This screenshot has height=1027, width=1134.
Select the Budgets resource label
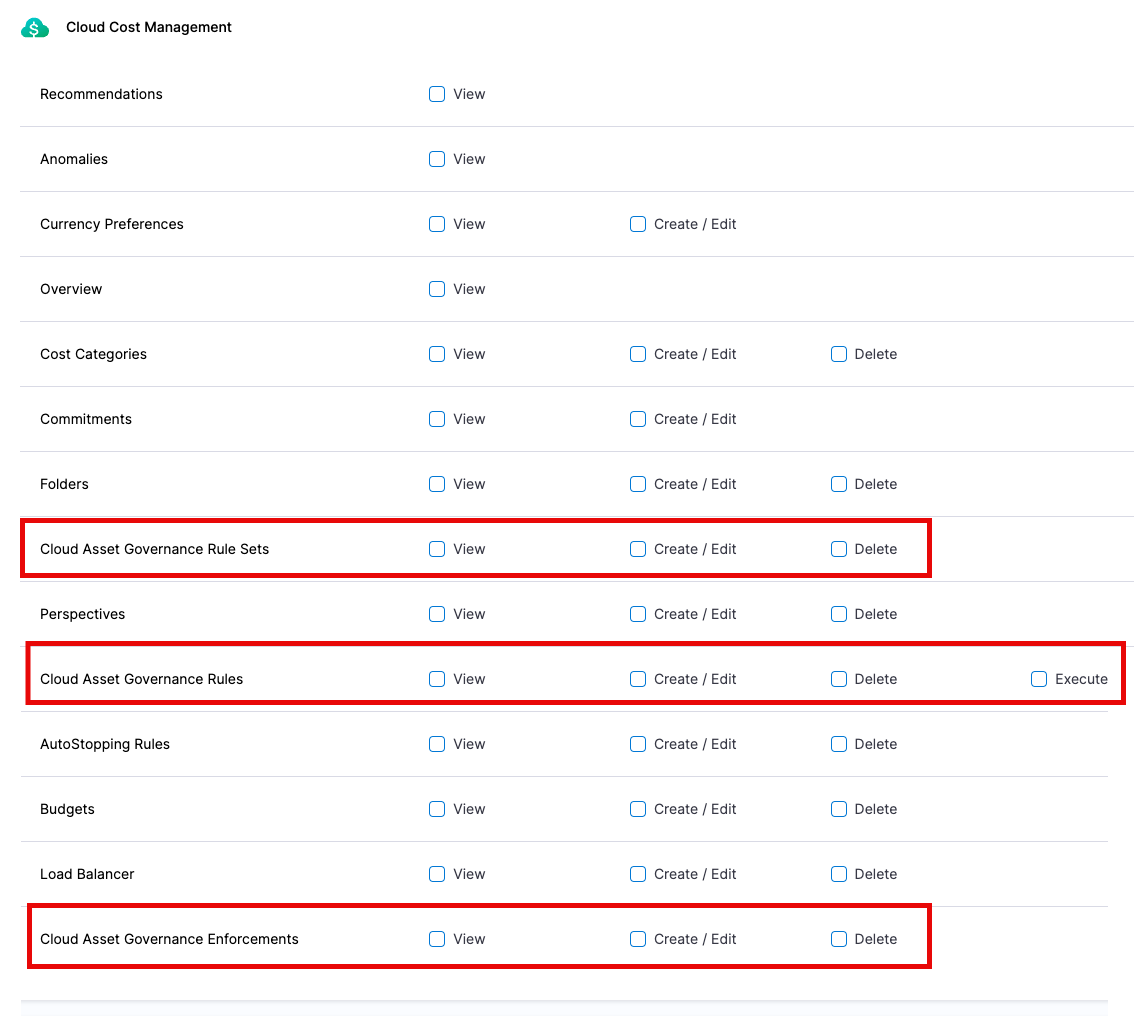click(x=67, y=809)
